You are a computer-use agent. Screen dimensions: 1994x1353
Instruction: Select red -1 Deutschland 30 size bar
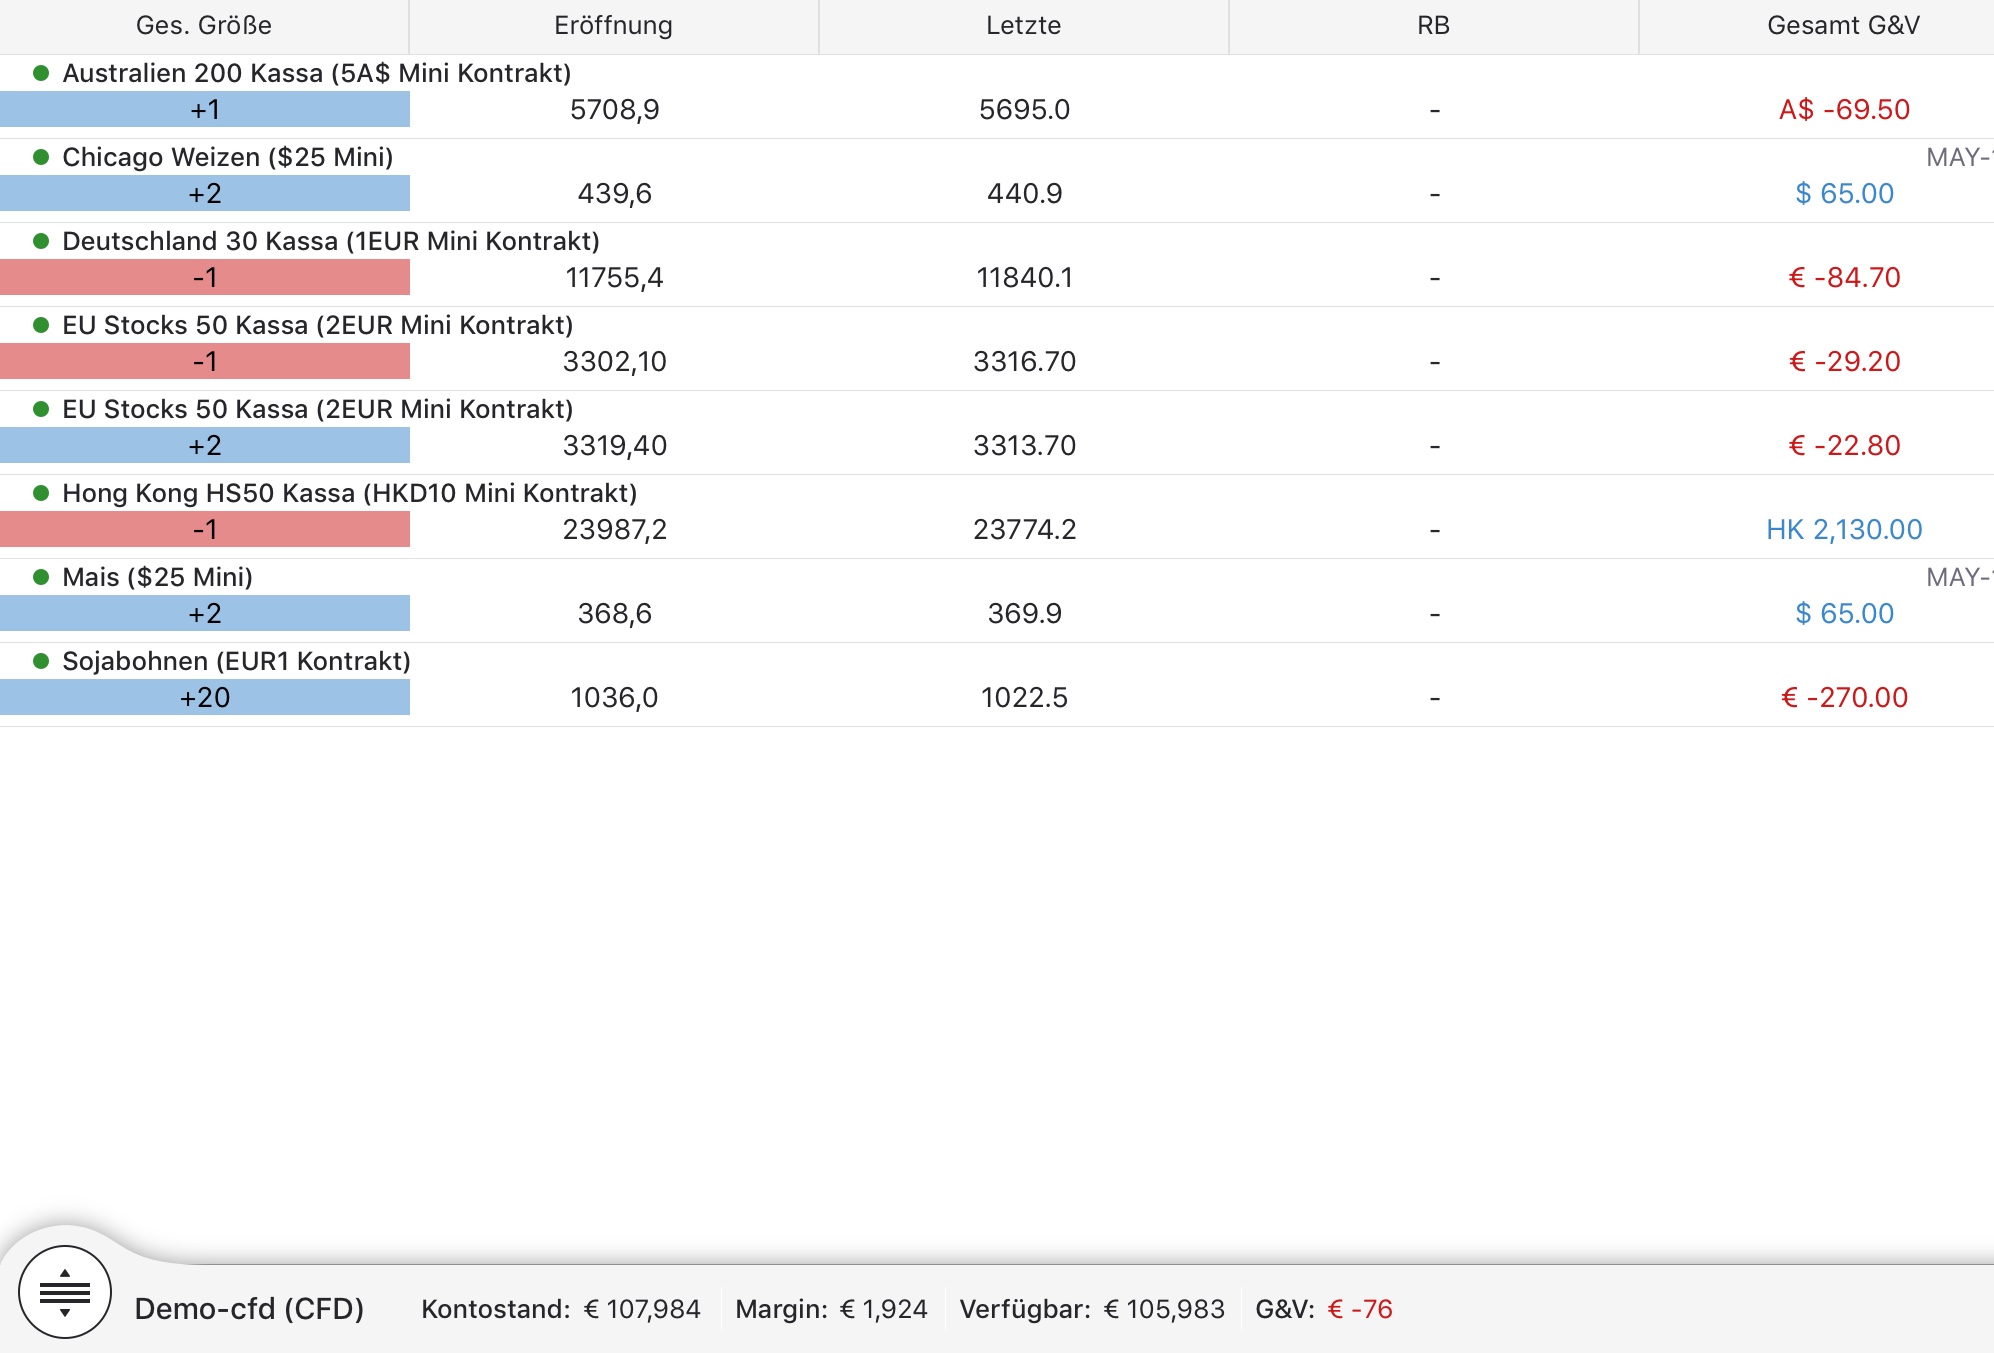[205, 277]
